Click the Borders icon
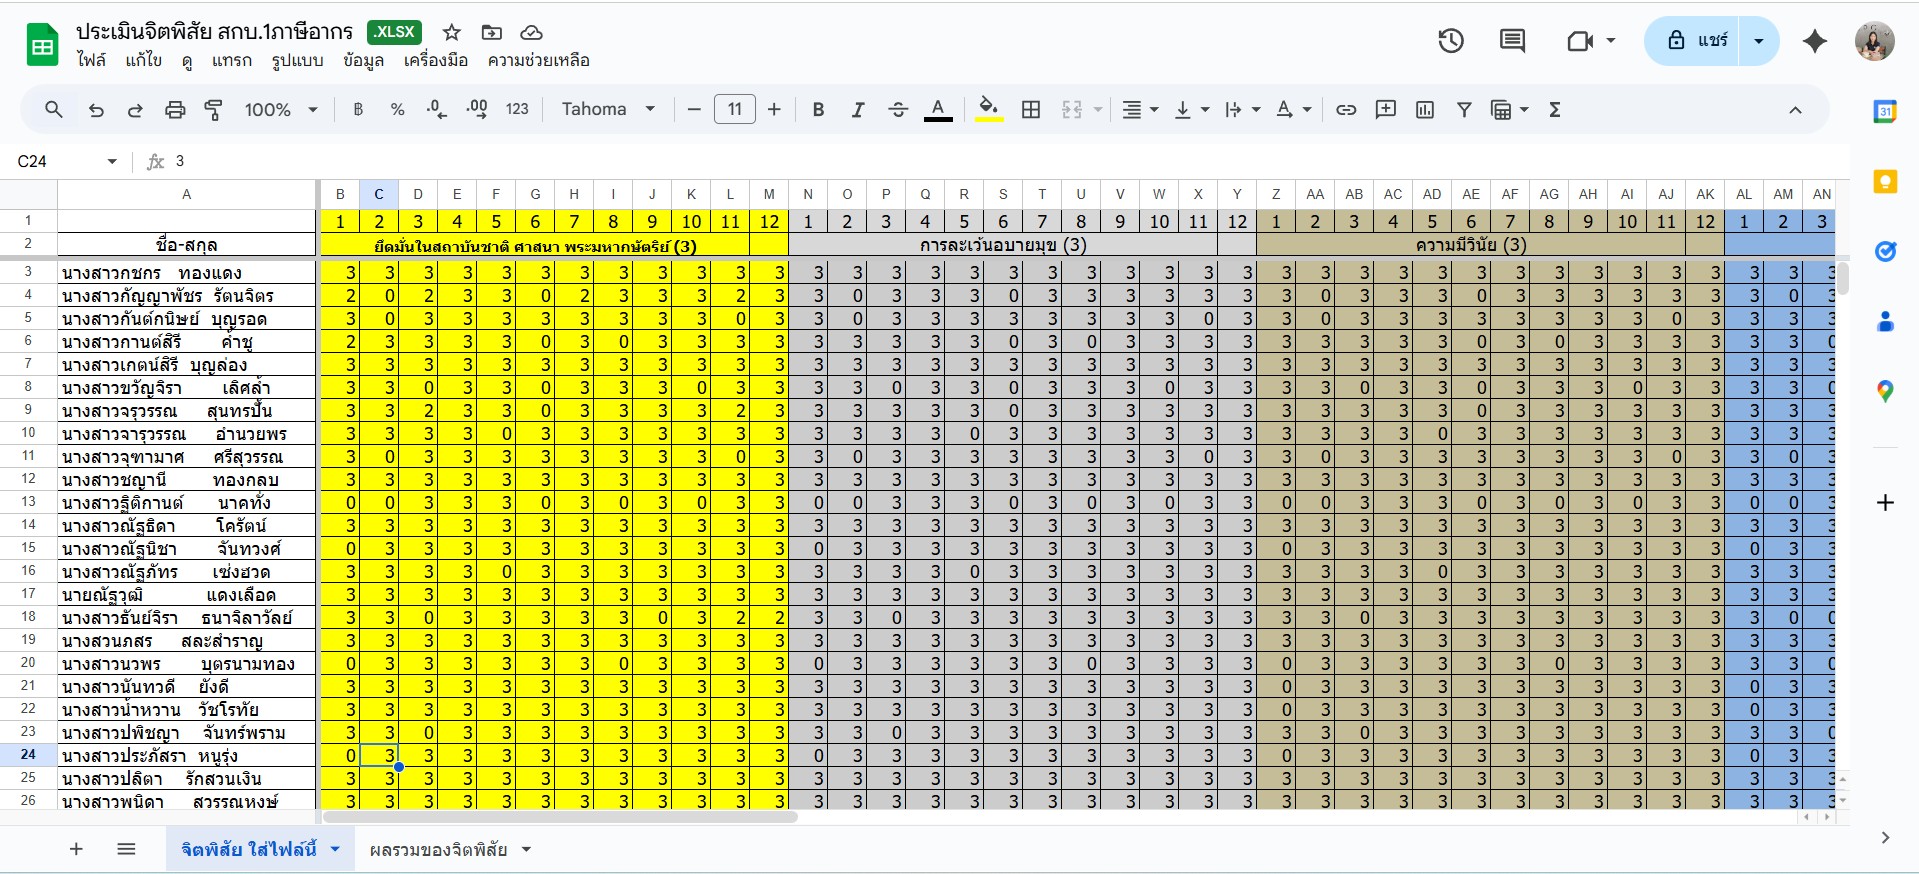This screenshot has width=1919, height=874. point(1031,110)
